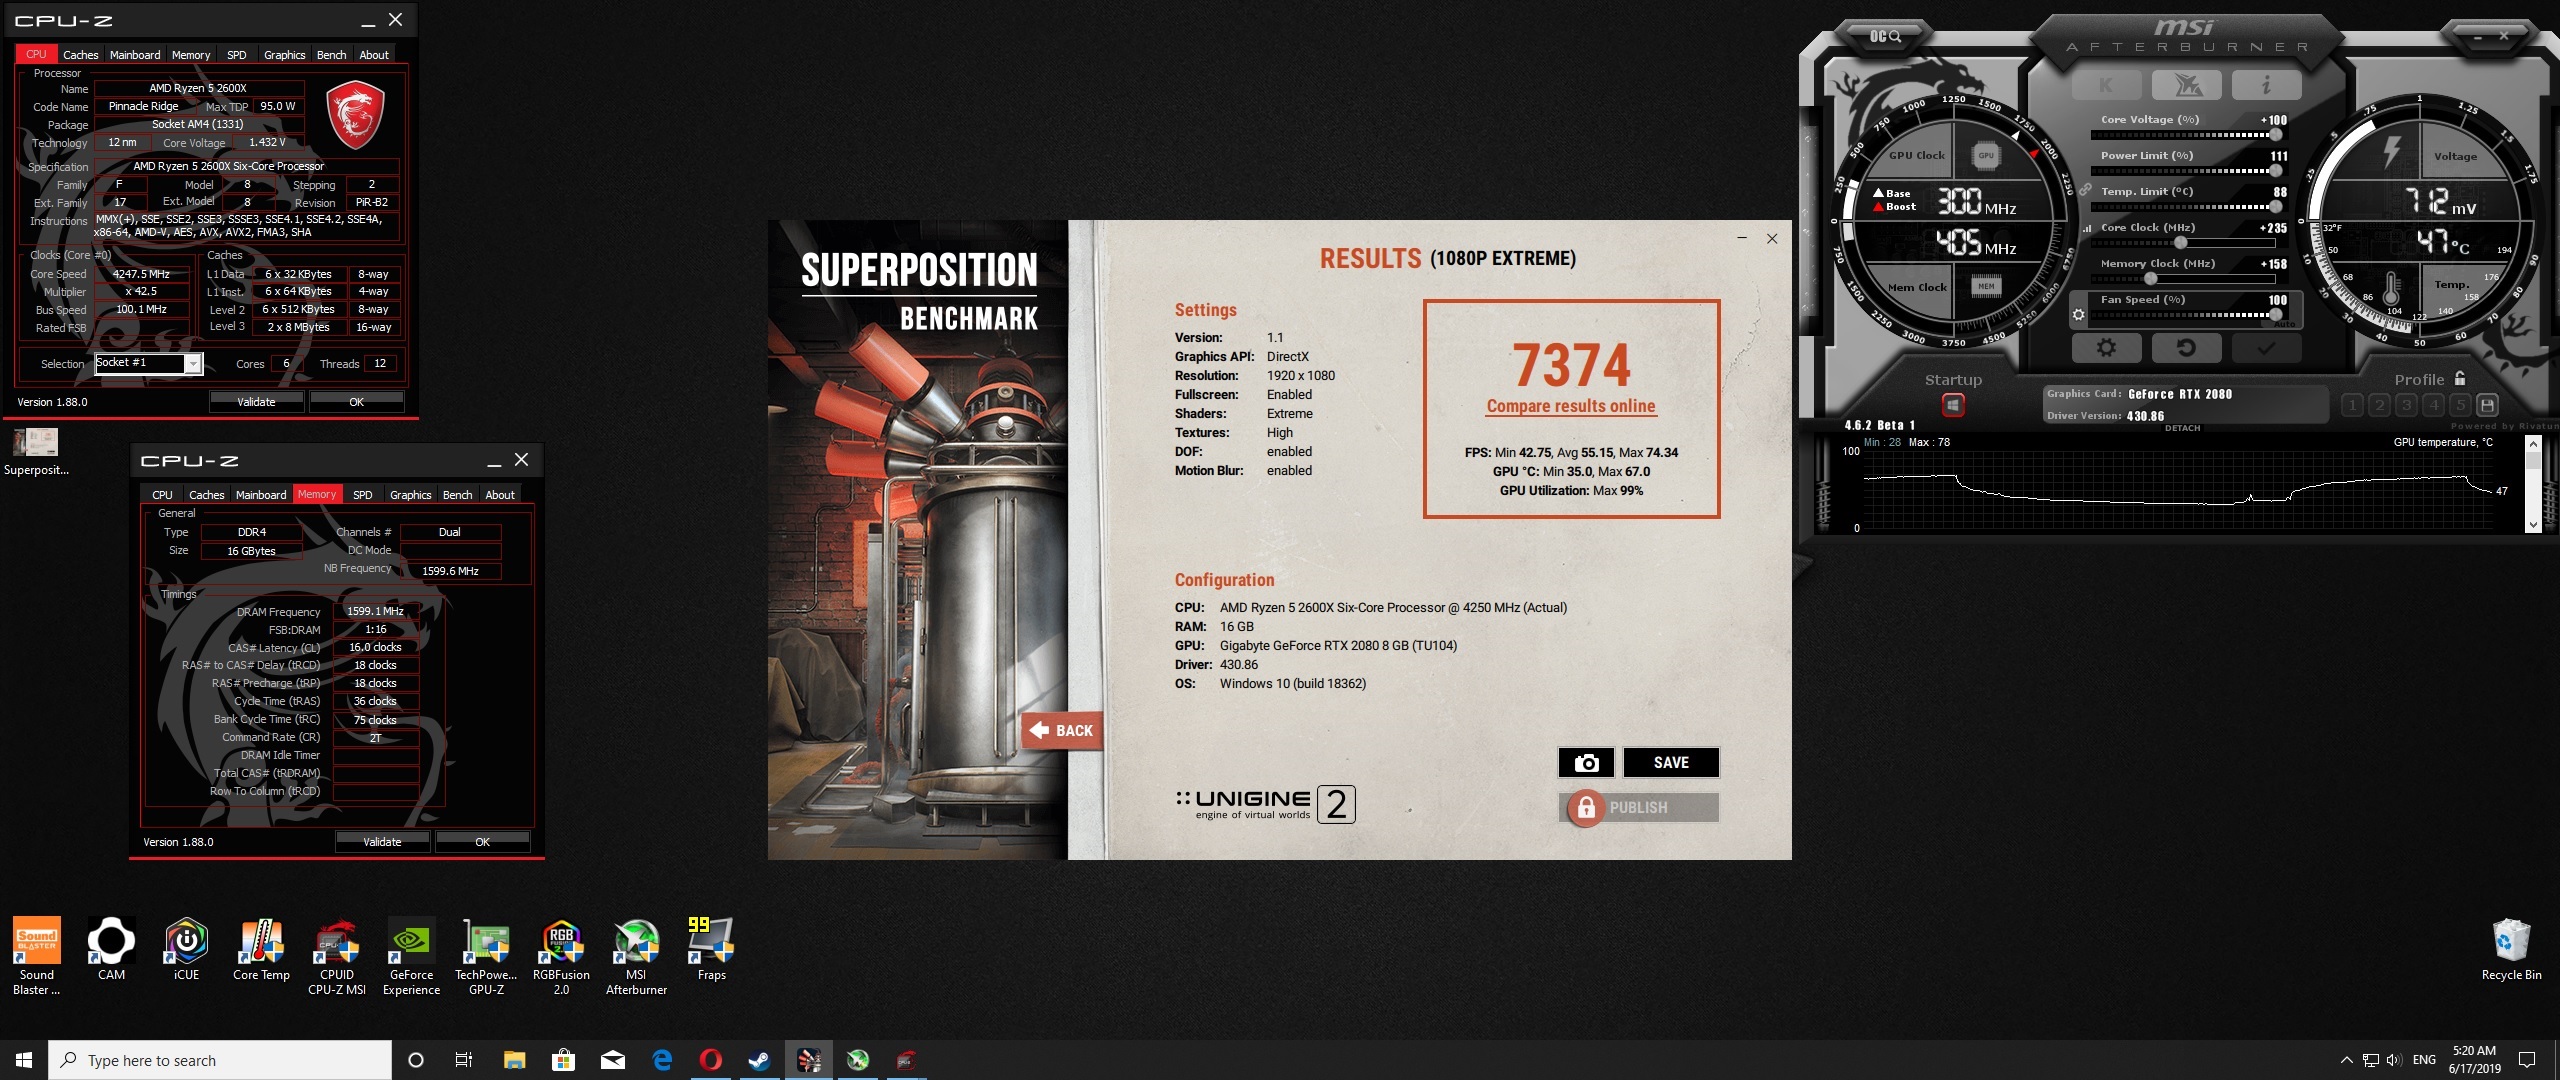Click Compare results online link

click(1571, 406)
